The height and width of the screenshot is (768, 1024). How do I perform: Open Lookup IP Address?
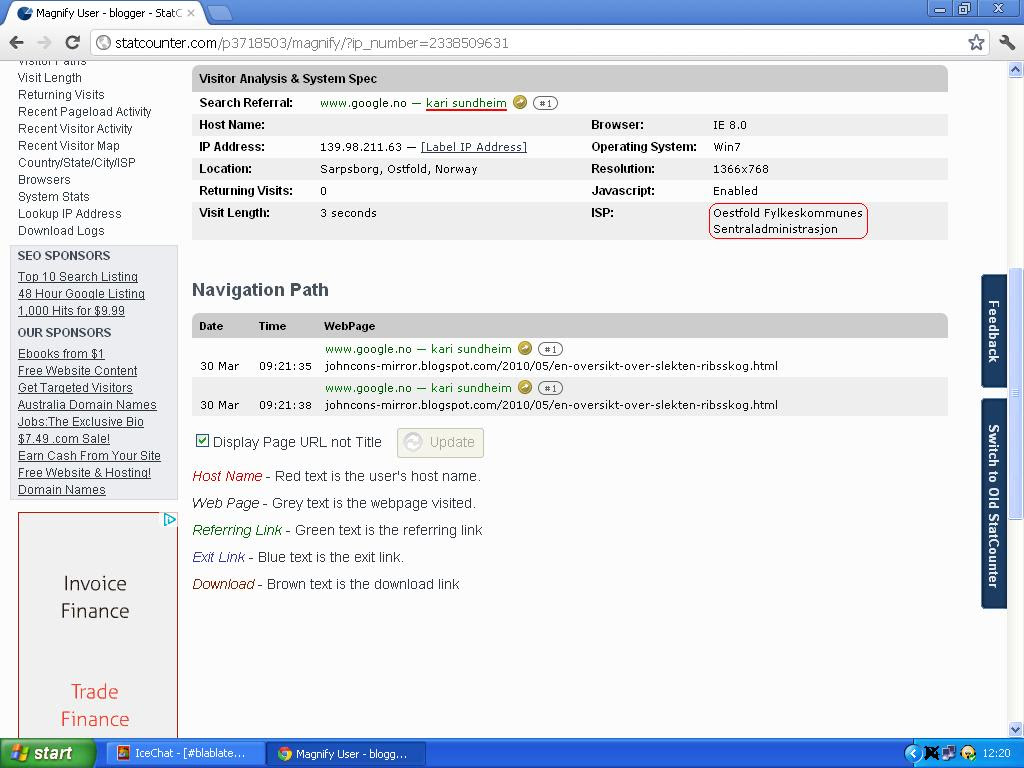pos(69,214)
